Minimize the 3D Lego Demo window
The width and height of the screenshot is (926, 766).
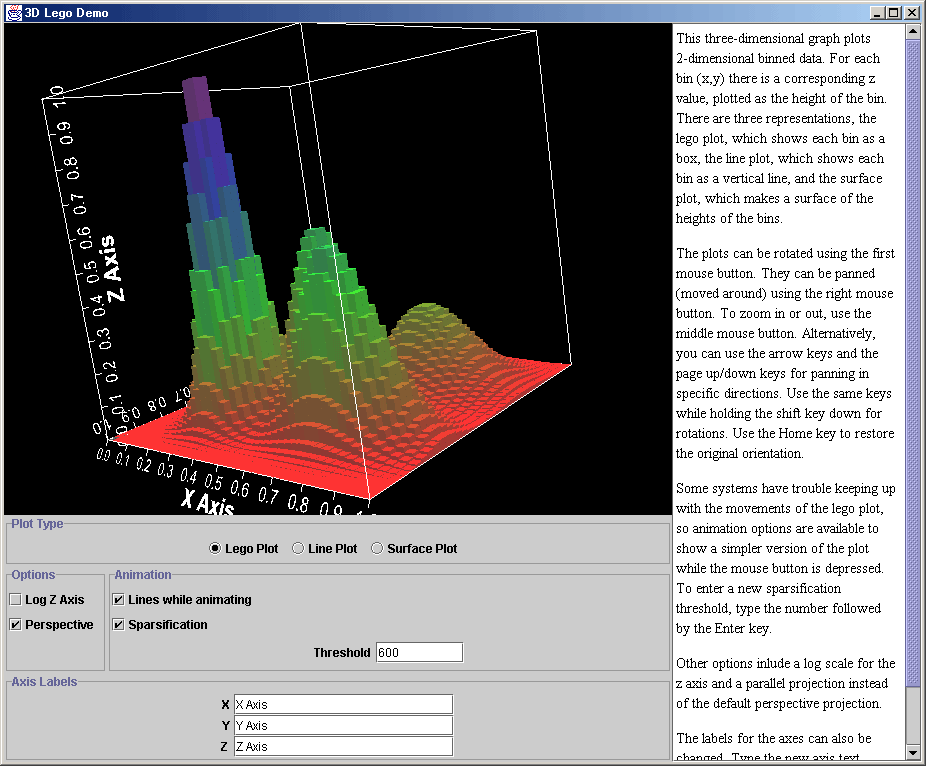pyautogui.click(x=877, y=13)
